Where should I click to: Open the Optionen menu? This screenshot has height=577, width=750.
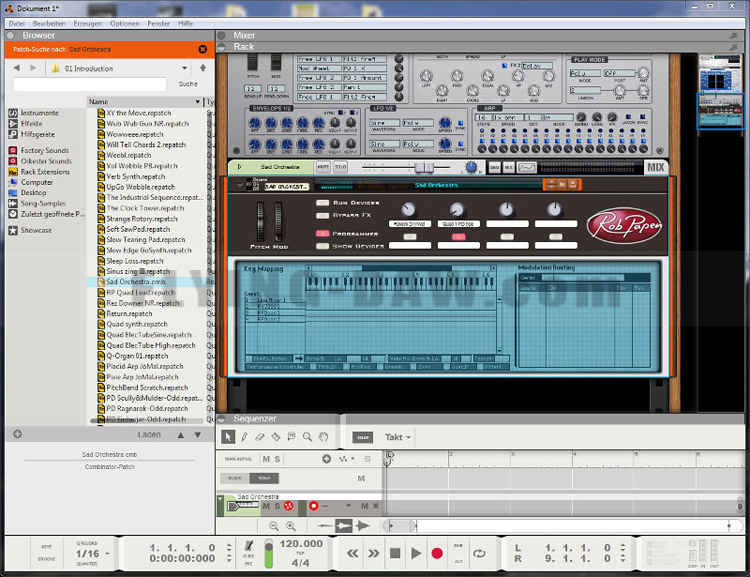(x=125, y=22)
